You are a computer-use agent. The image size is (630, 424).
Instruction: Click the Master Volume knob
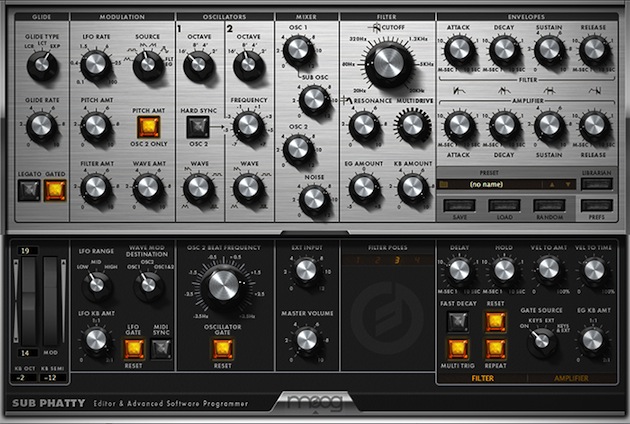pos(306,340)
